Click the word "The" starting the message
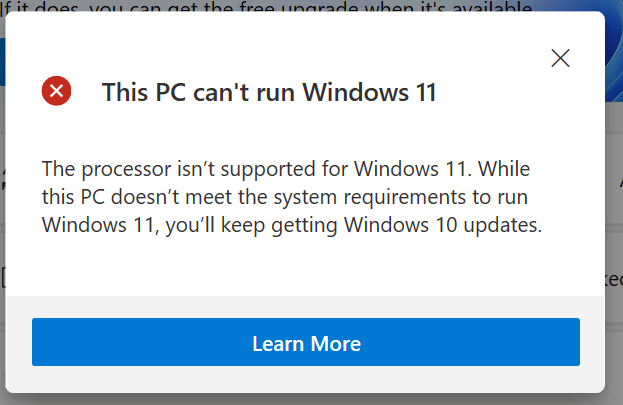Viewport: 623px width, 405px height. (57, 164)
